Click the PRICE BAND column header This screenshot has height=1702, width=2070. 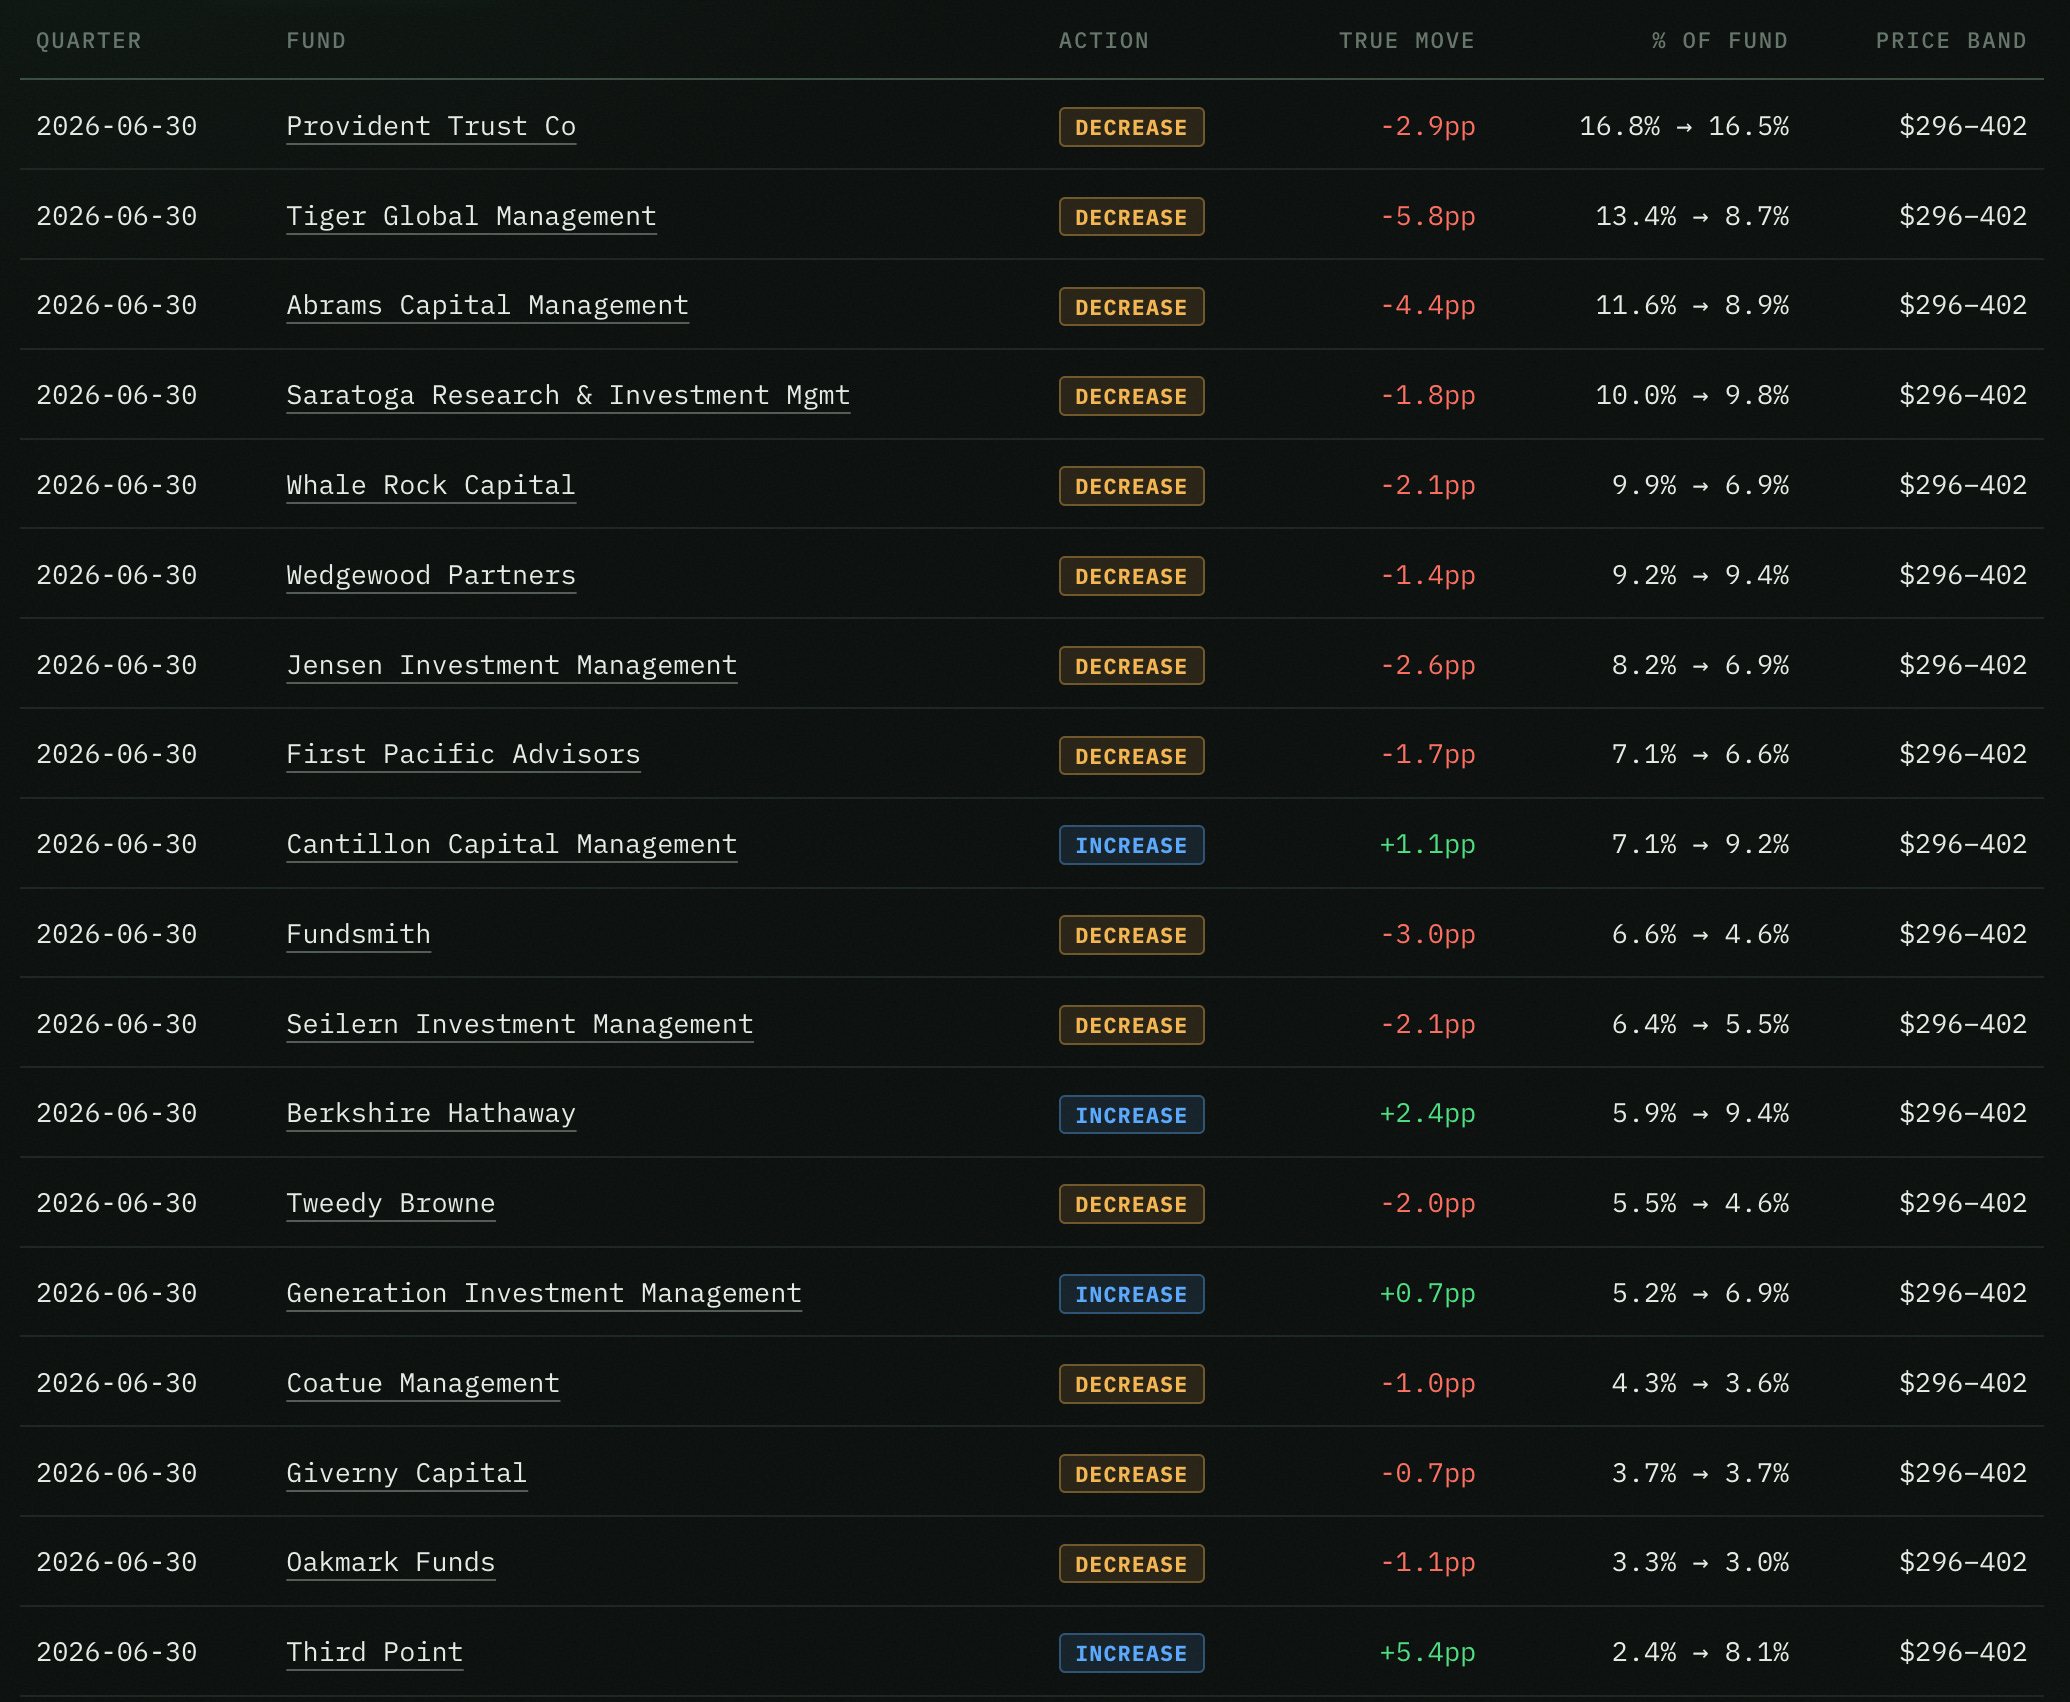[1951, 41]
